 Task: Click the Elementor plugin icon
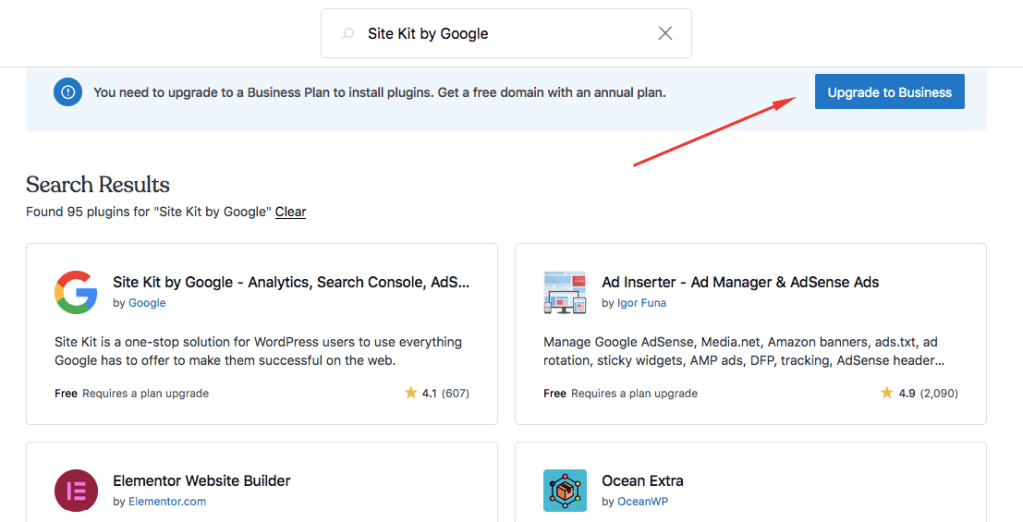[76, 490]
